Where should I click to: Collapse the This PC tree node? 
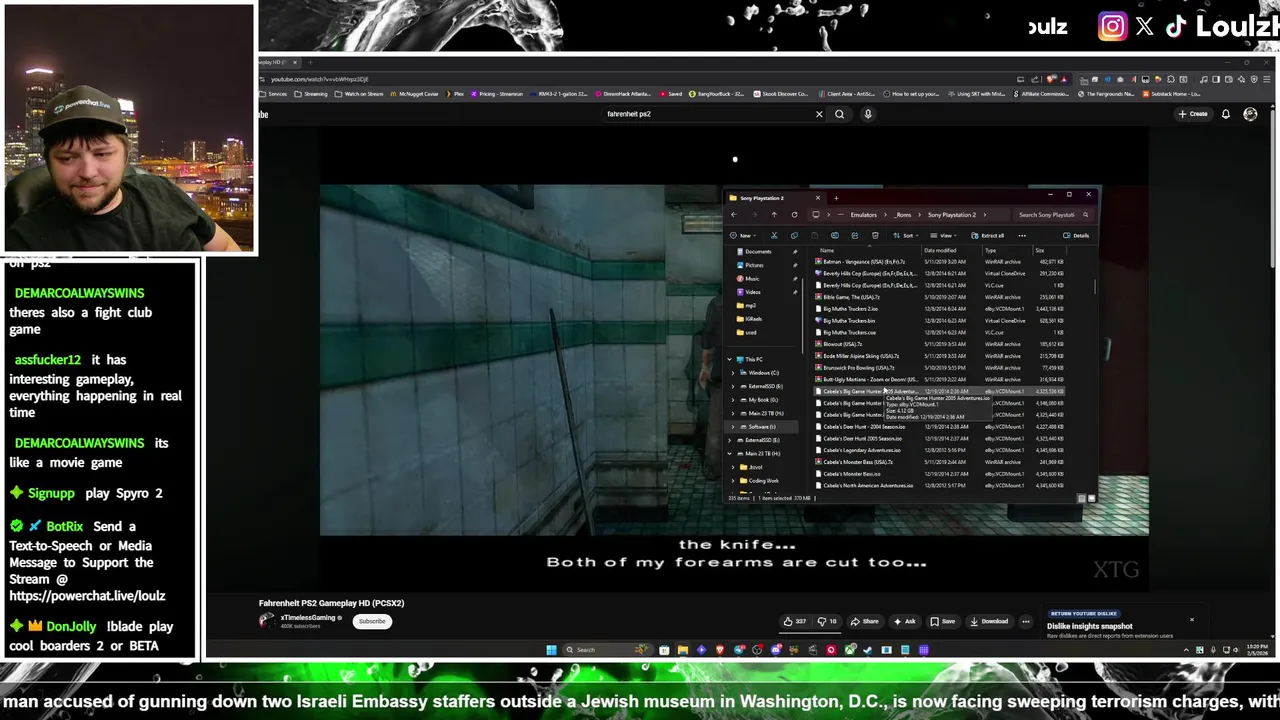729,359
